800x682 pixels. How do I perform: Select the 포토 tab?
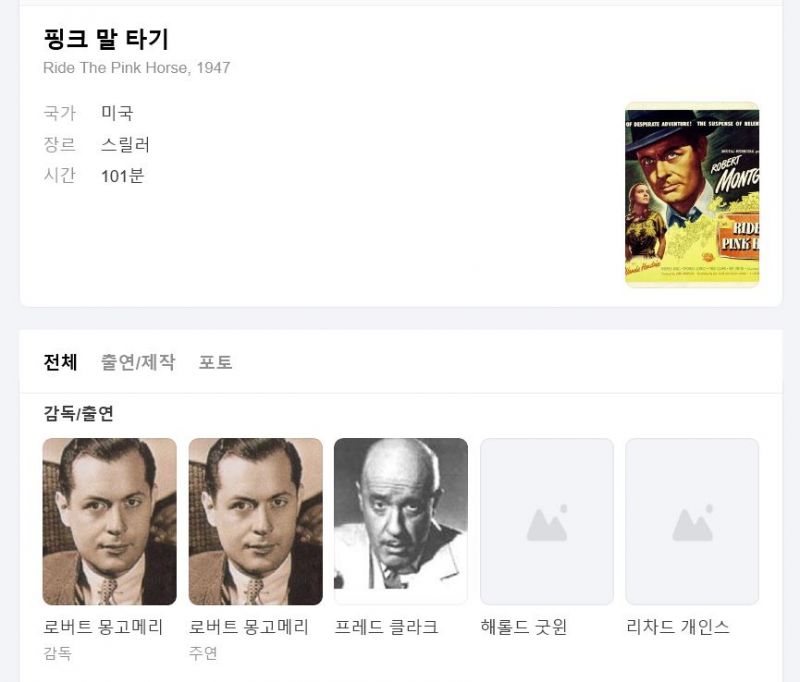[x=216, y=362]
